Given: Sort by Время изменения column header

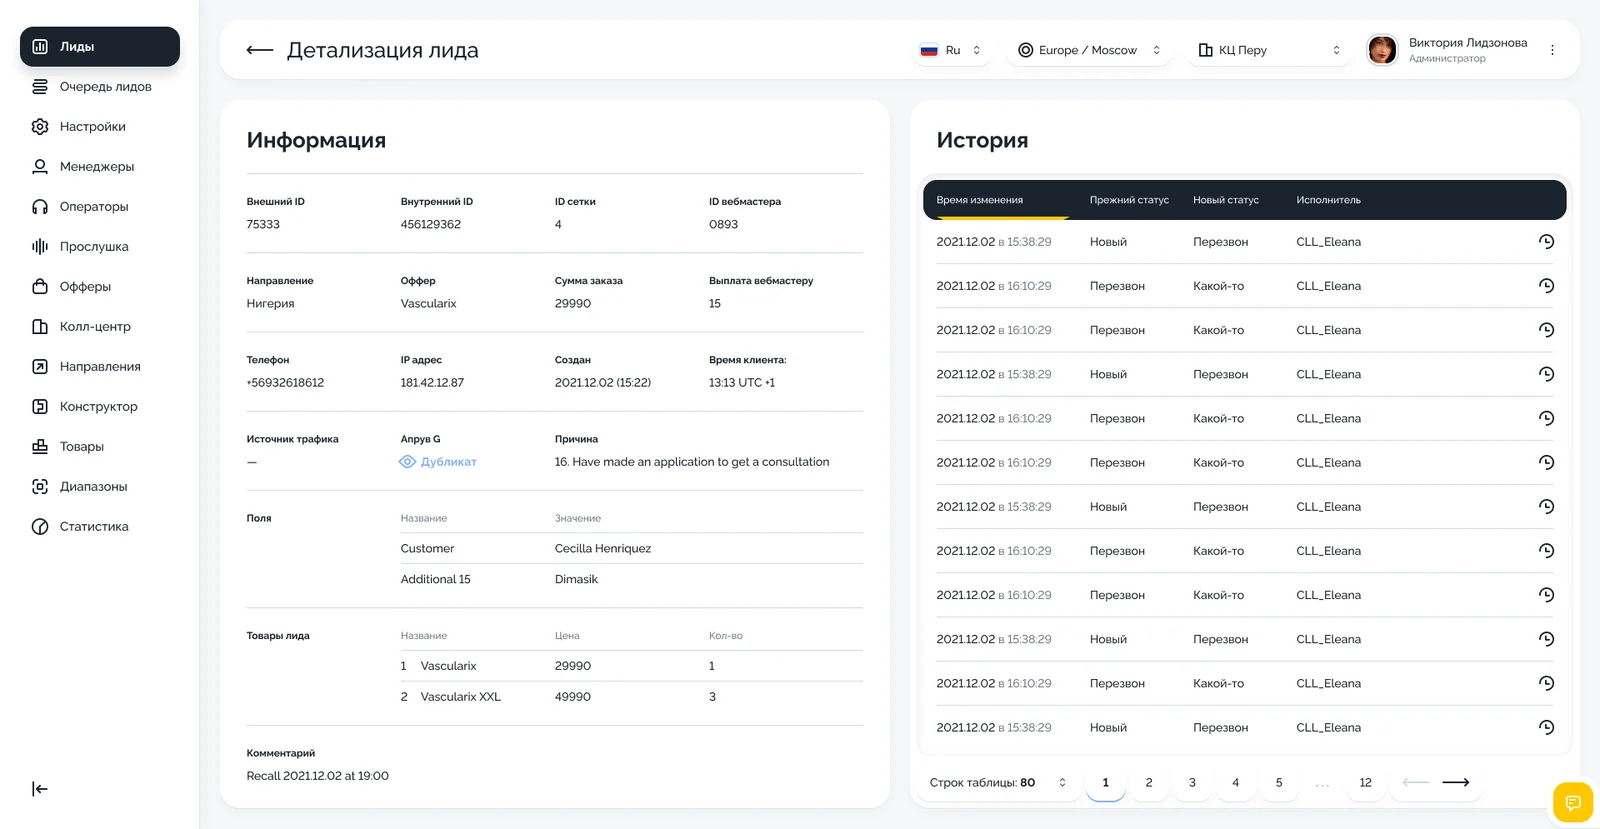Looking at the screenshot, I should 980,200.
